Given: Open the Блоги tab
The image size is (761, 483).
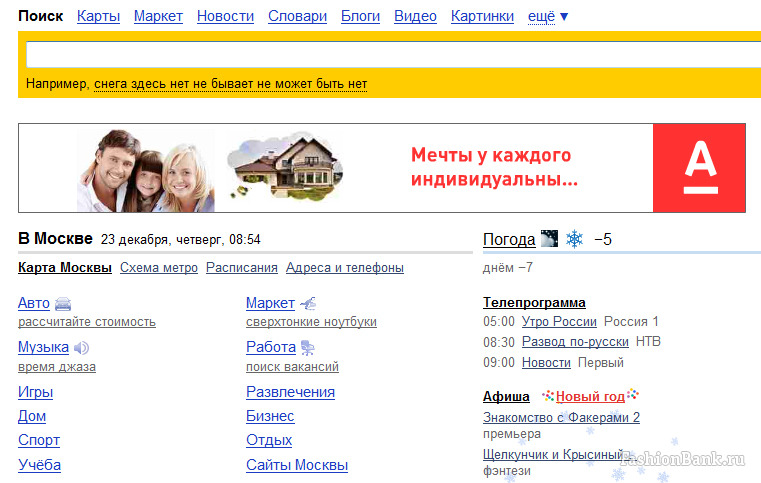Looking at the screenshot, I should 361,17.
